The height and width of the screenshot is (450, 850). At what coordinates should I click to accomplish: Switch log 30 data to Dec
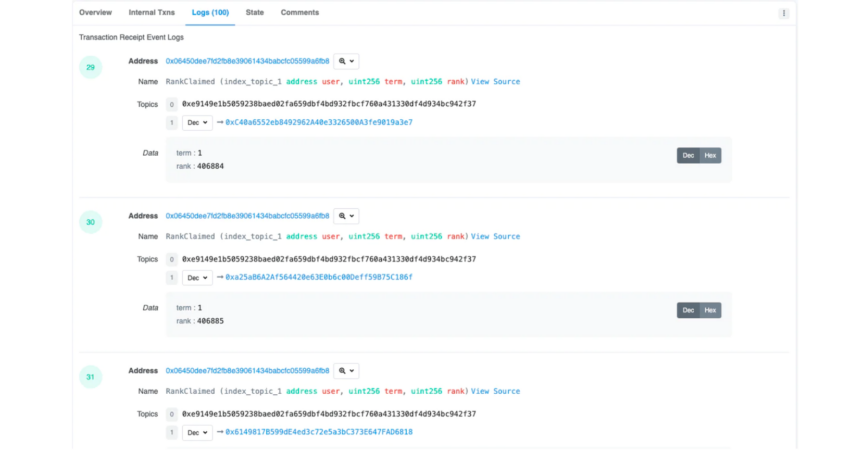click(x=688, y=310)
